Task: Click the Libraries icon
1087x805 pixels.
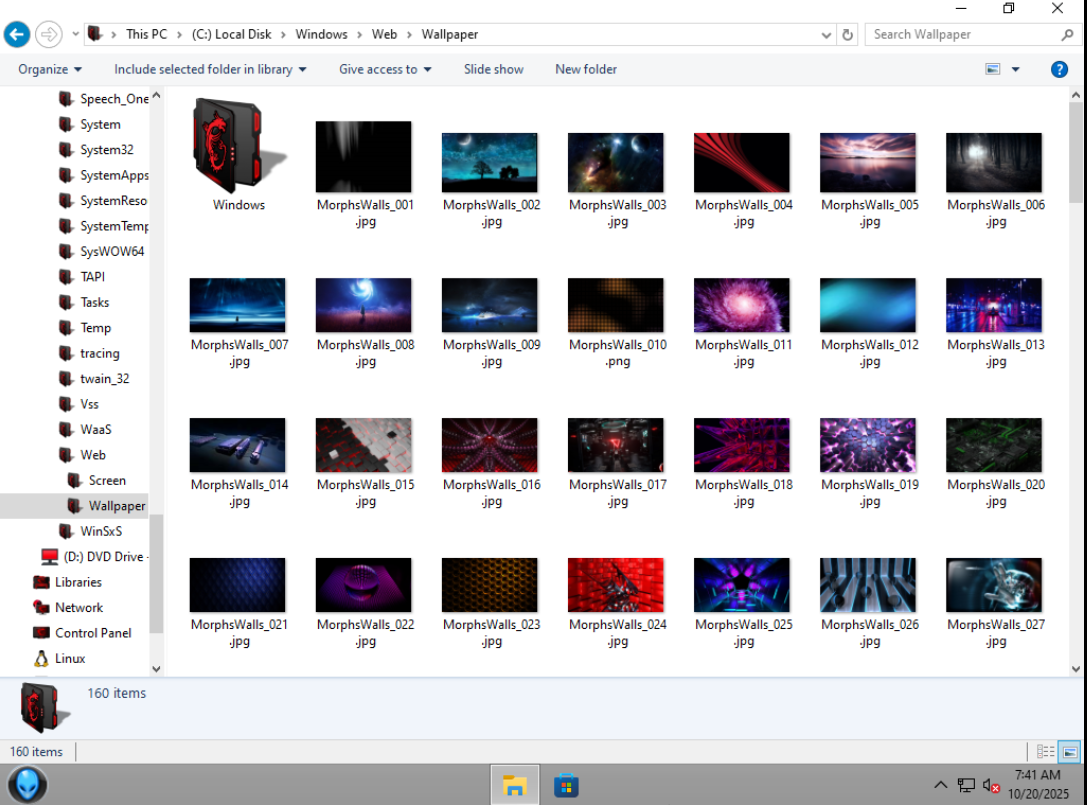Action: point(42,582)
